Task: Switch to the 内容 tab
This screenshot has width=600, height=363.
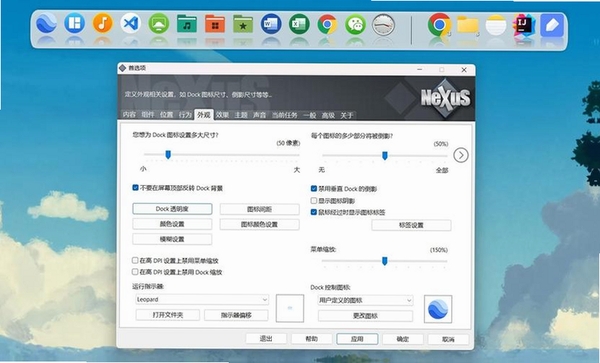Action: click(129, 114)
